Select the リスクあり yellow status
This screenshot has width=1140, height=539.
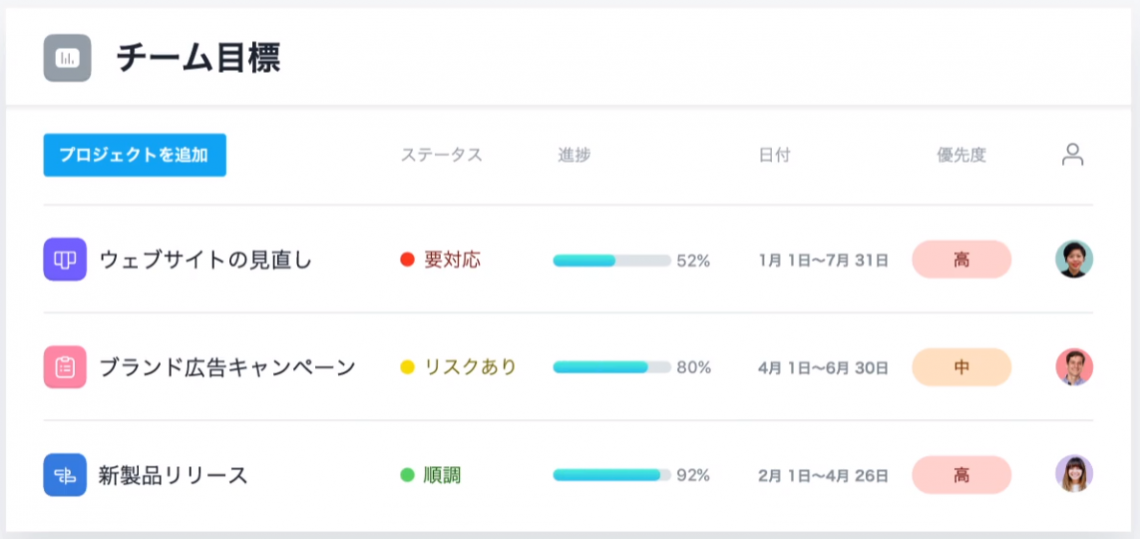(x=458, y=367)
